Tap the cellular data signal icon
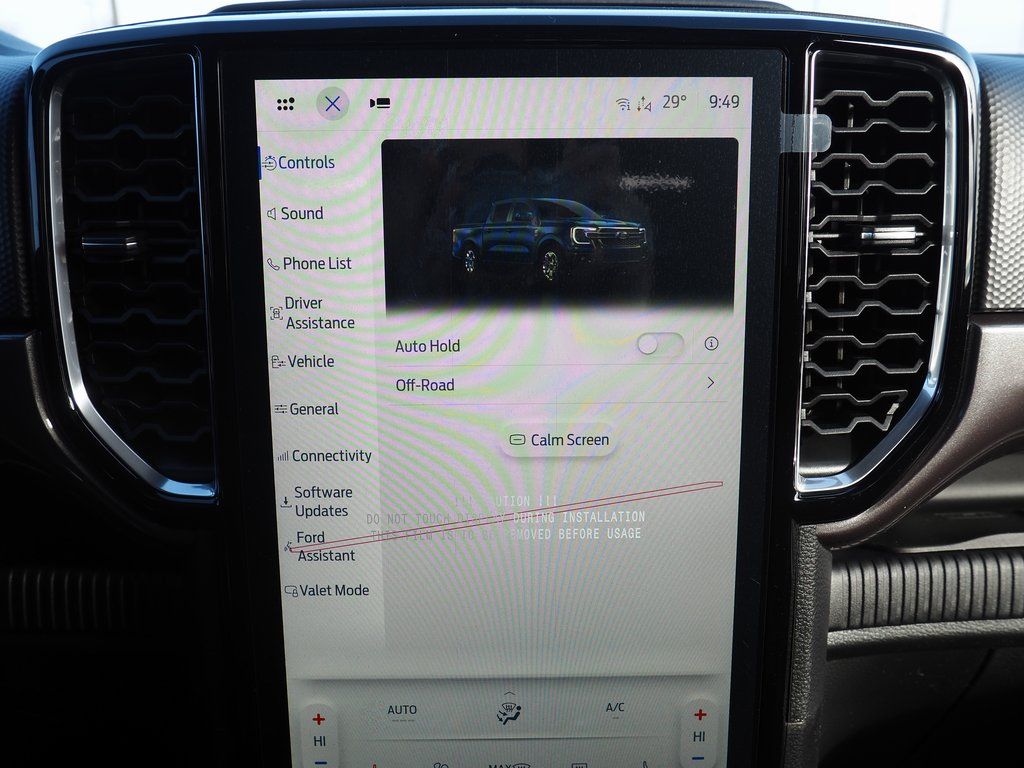Image resolution: width=1024 pixels, height=768 pixels. (x=643, y=103)
